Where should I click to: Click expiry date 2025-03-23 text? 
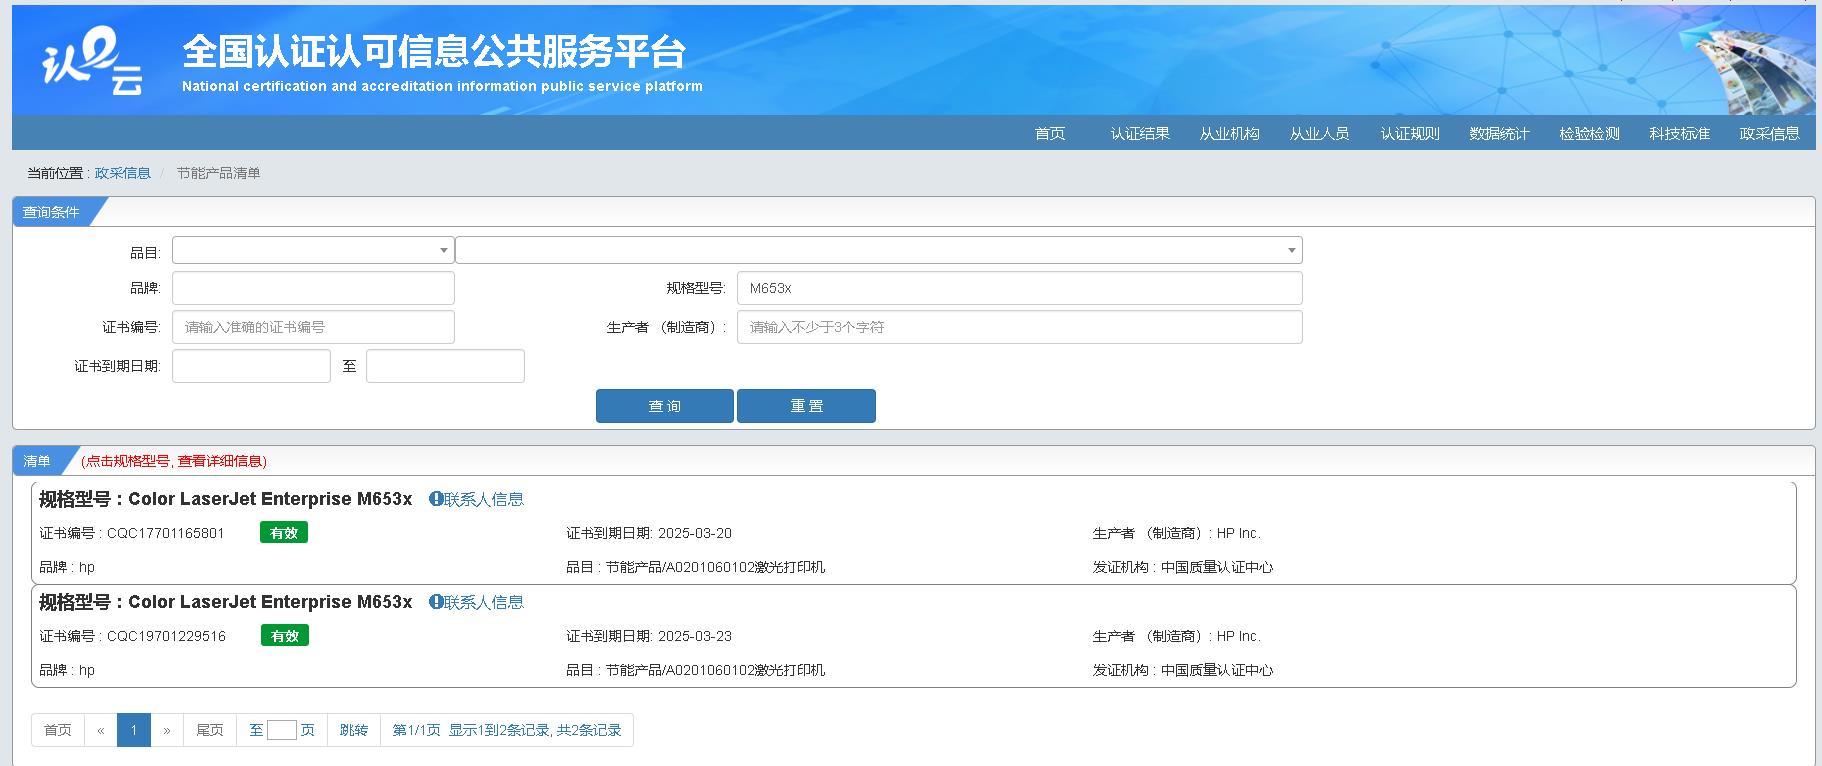coord(695,636)
